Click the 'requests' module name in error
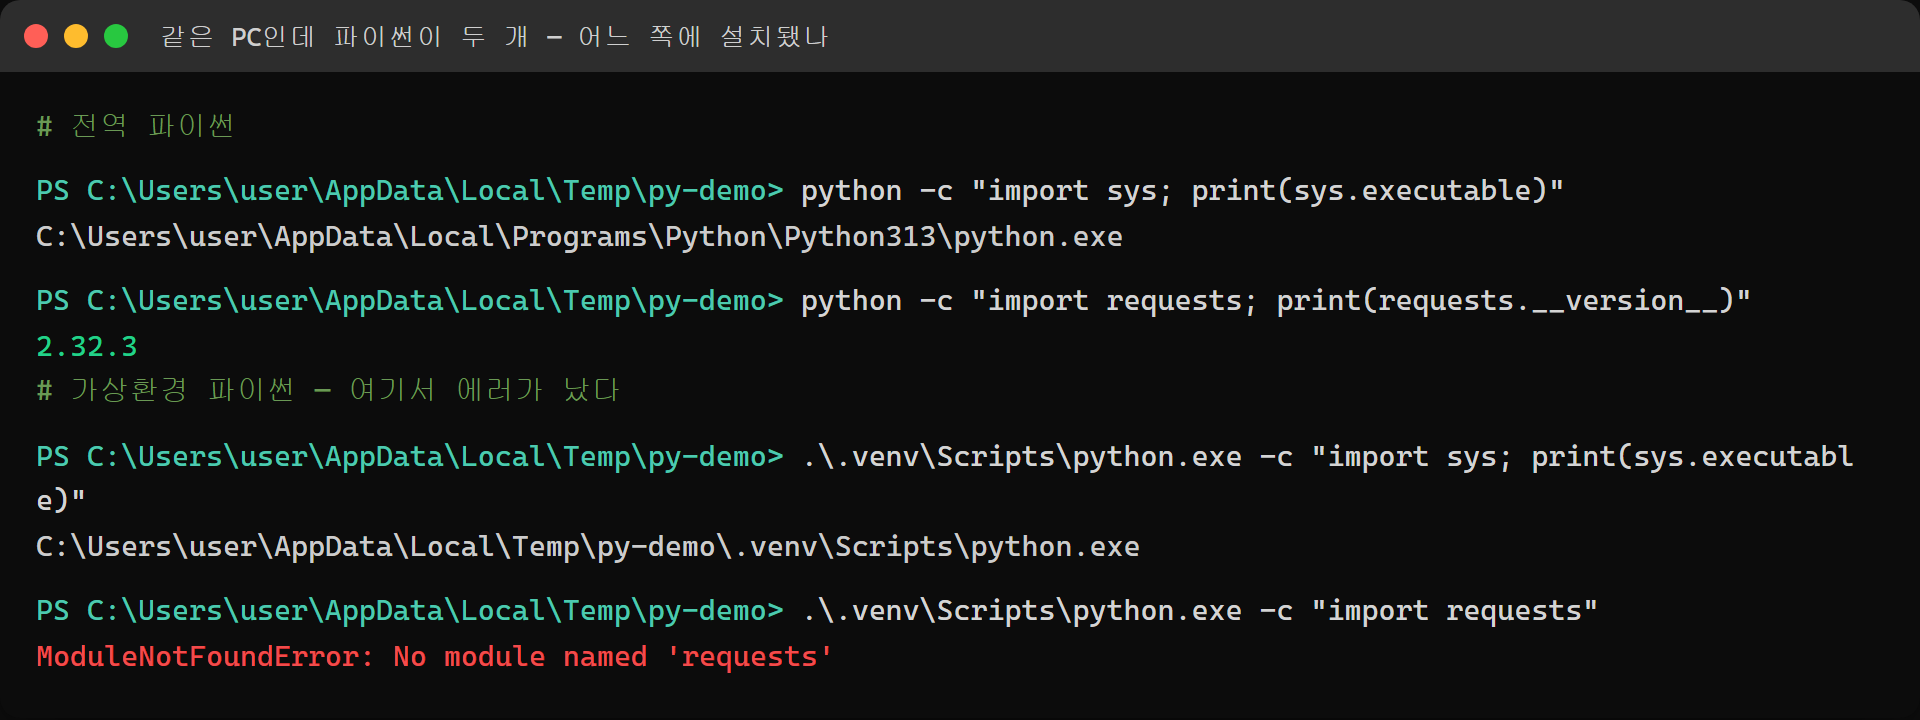1920x720 pixels. click(749, 657)
